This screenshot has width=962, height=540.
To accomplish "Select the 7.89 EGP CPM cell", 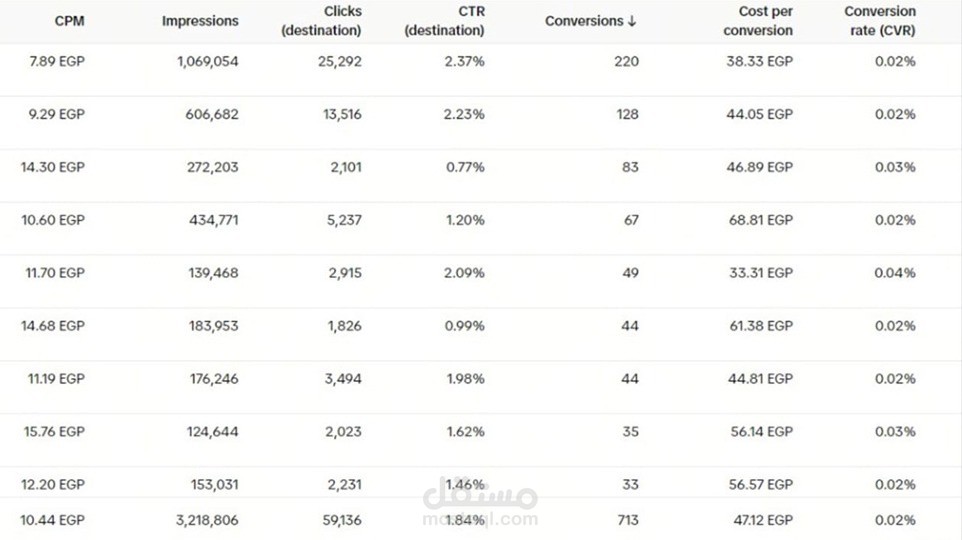I will pyautogui.click(x=58, y=61).
